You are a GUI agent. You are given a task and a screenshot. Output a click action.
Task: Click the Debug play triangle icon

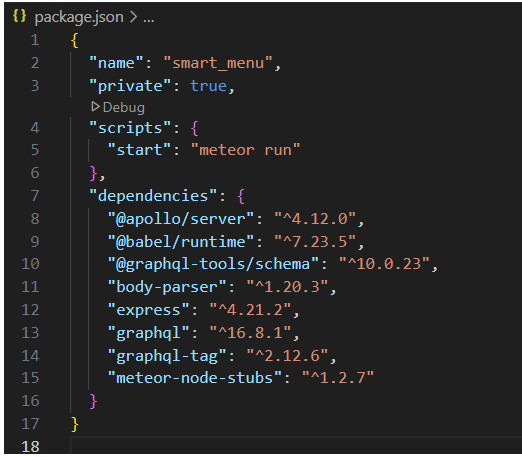pyautogui.click(x=95, y=107)
